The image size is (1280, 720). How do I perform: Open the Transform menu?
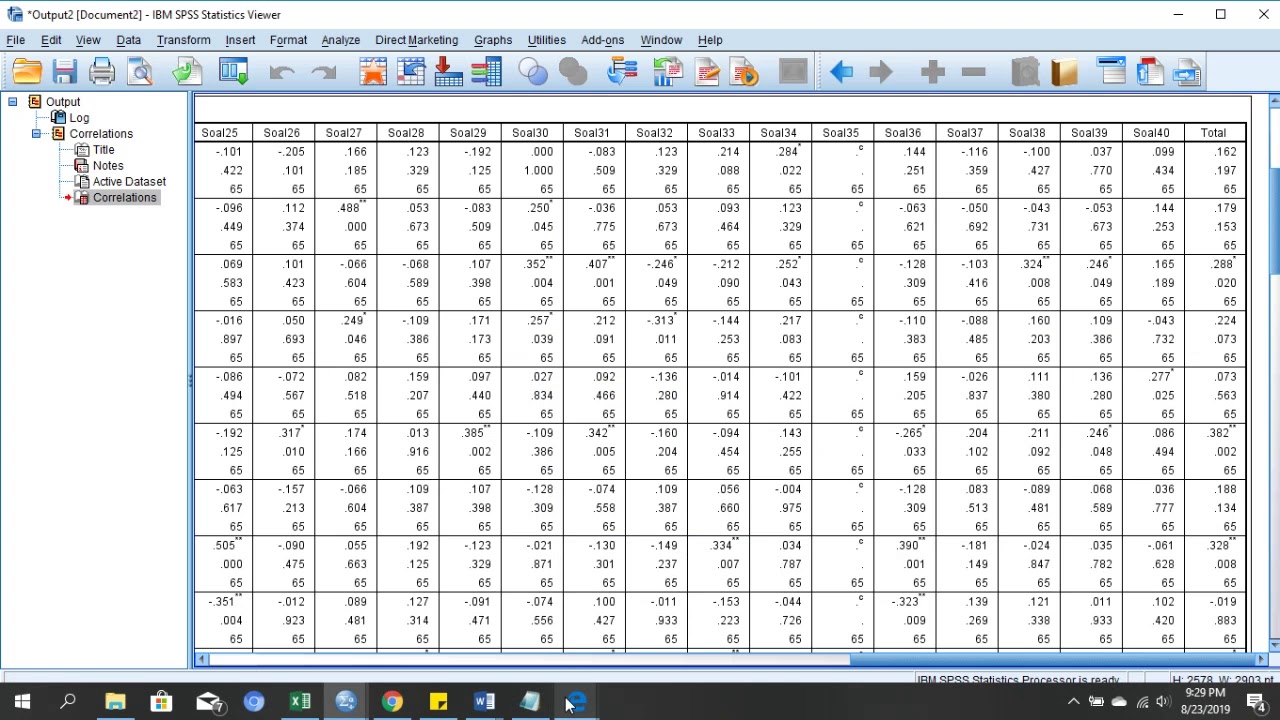(x=184, y=40)
